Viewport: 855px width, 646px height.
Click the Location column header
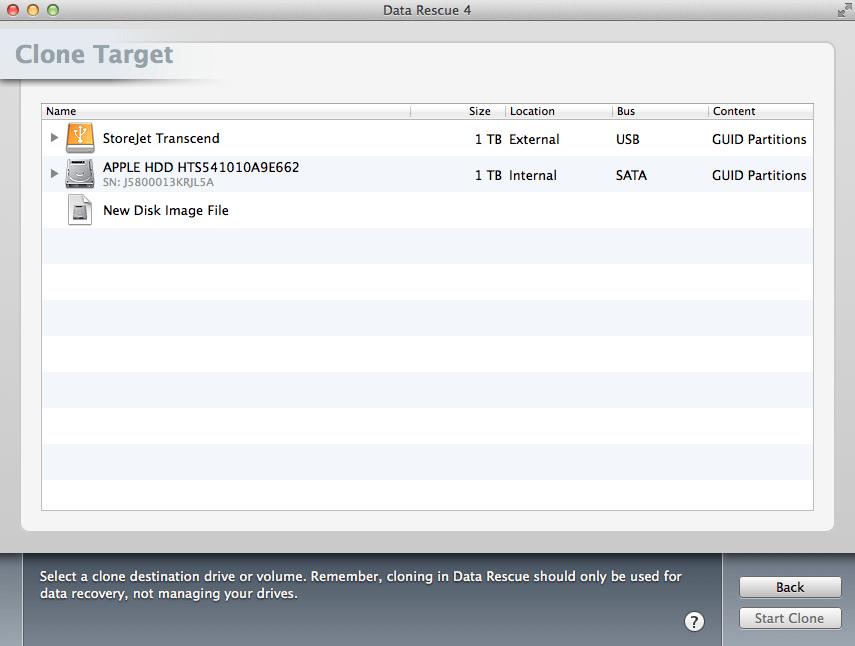tap(532, 111)
